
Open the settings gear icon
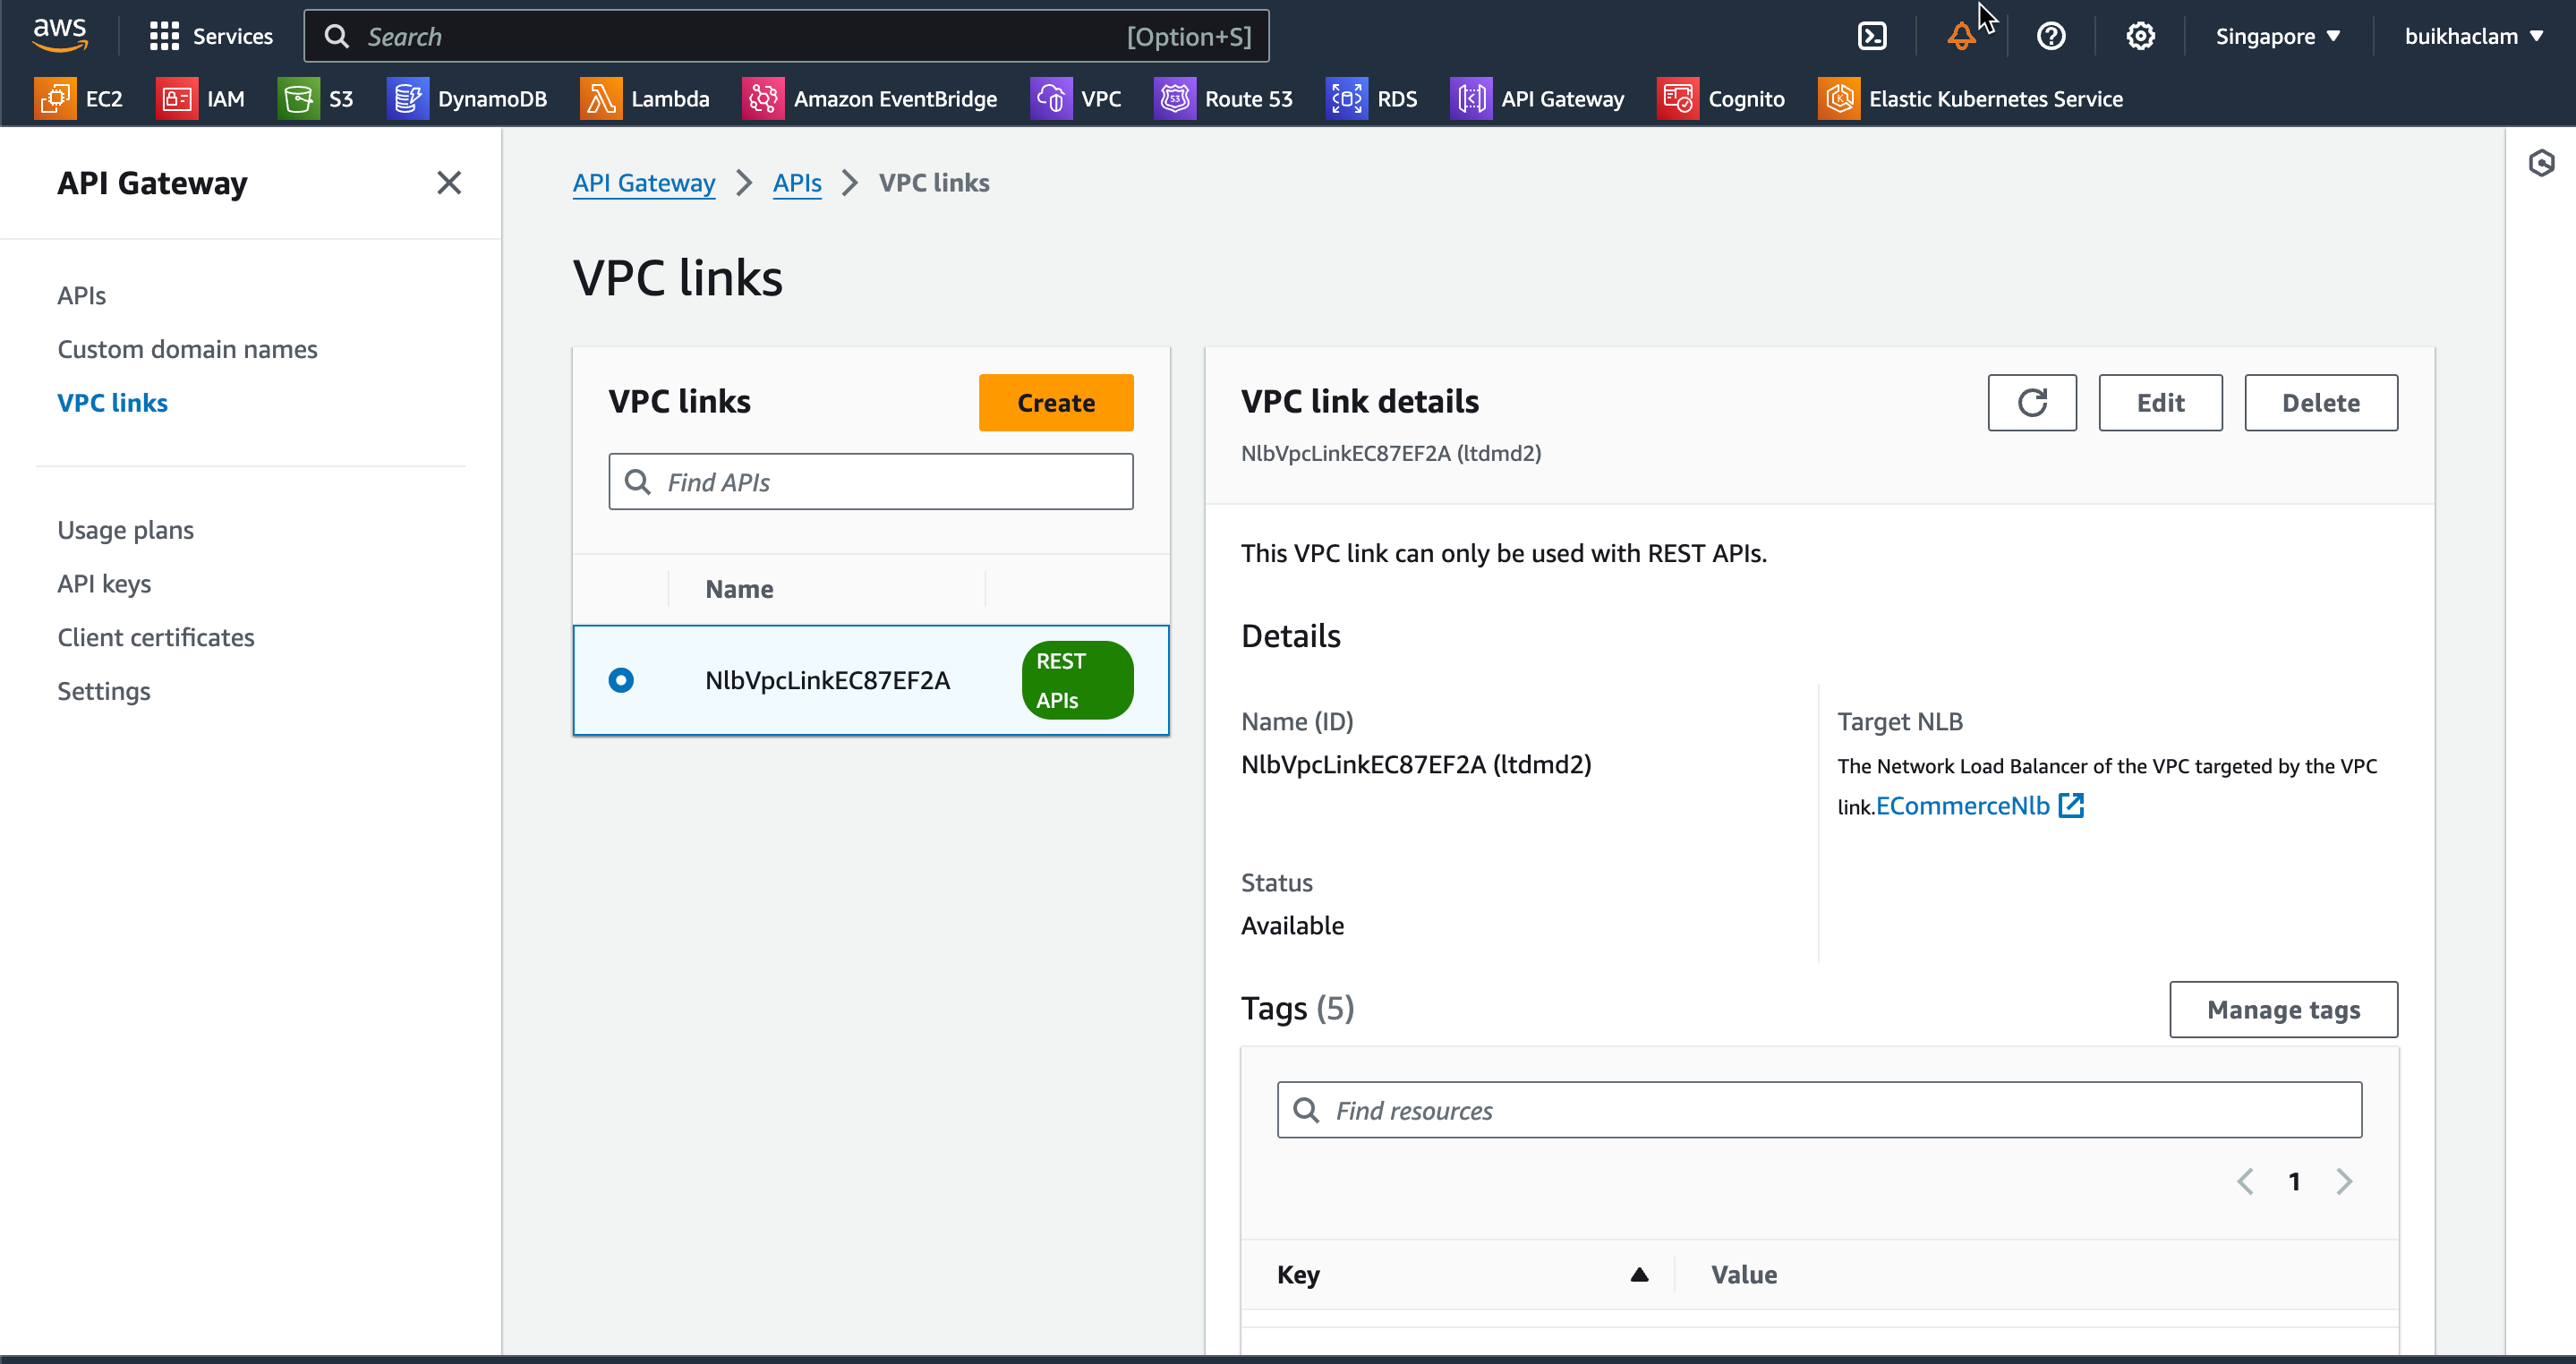pyautogui.click(x=2140, y=36)
